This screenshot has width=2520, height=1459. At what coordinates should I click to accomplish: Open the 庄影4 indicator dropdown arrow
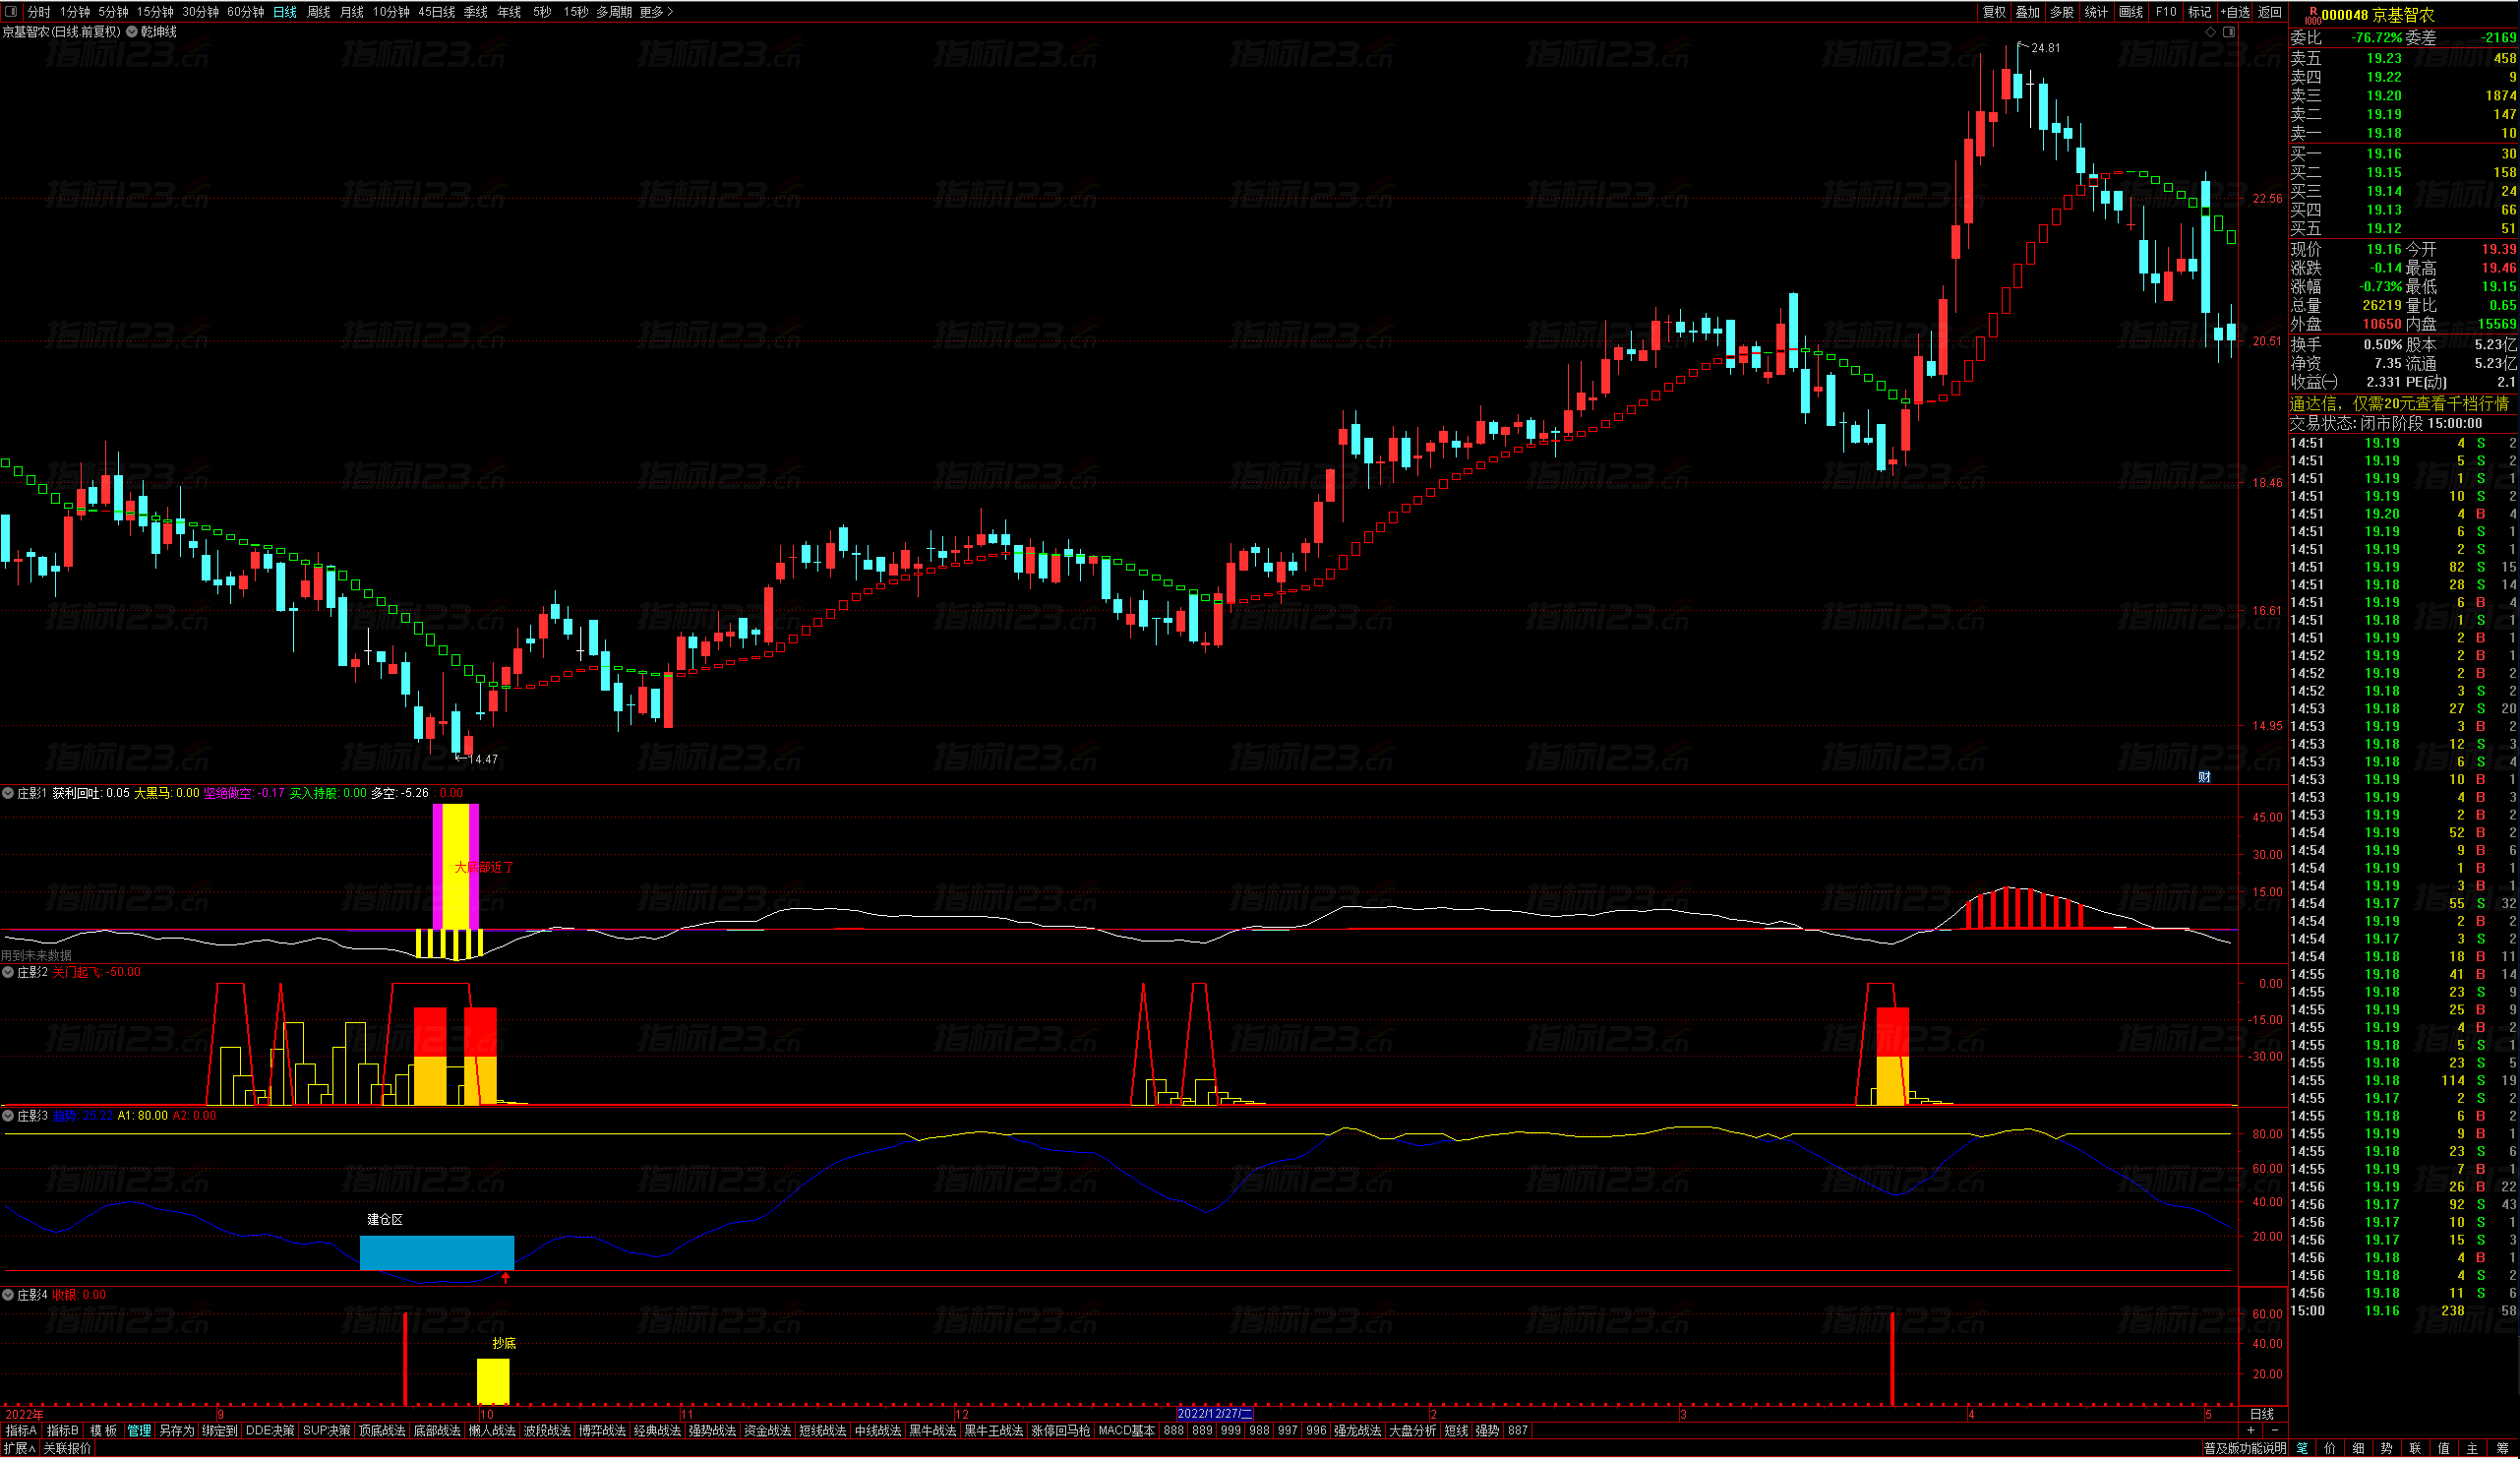point(8,1296)
